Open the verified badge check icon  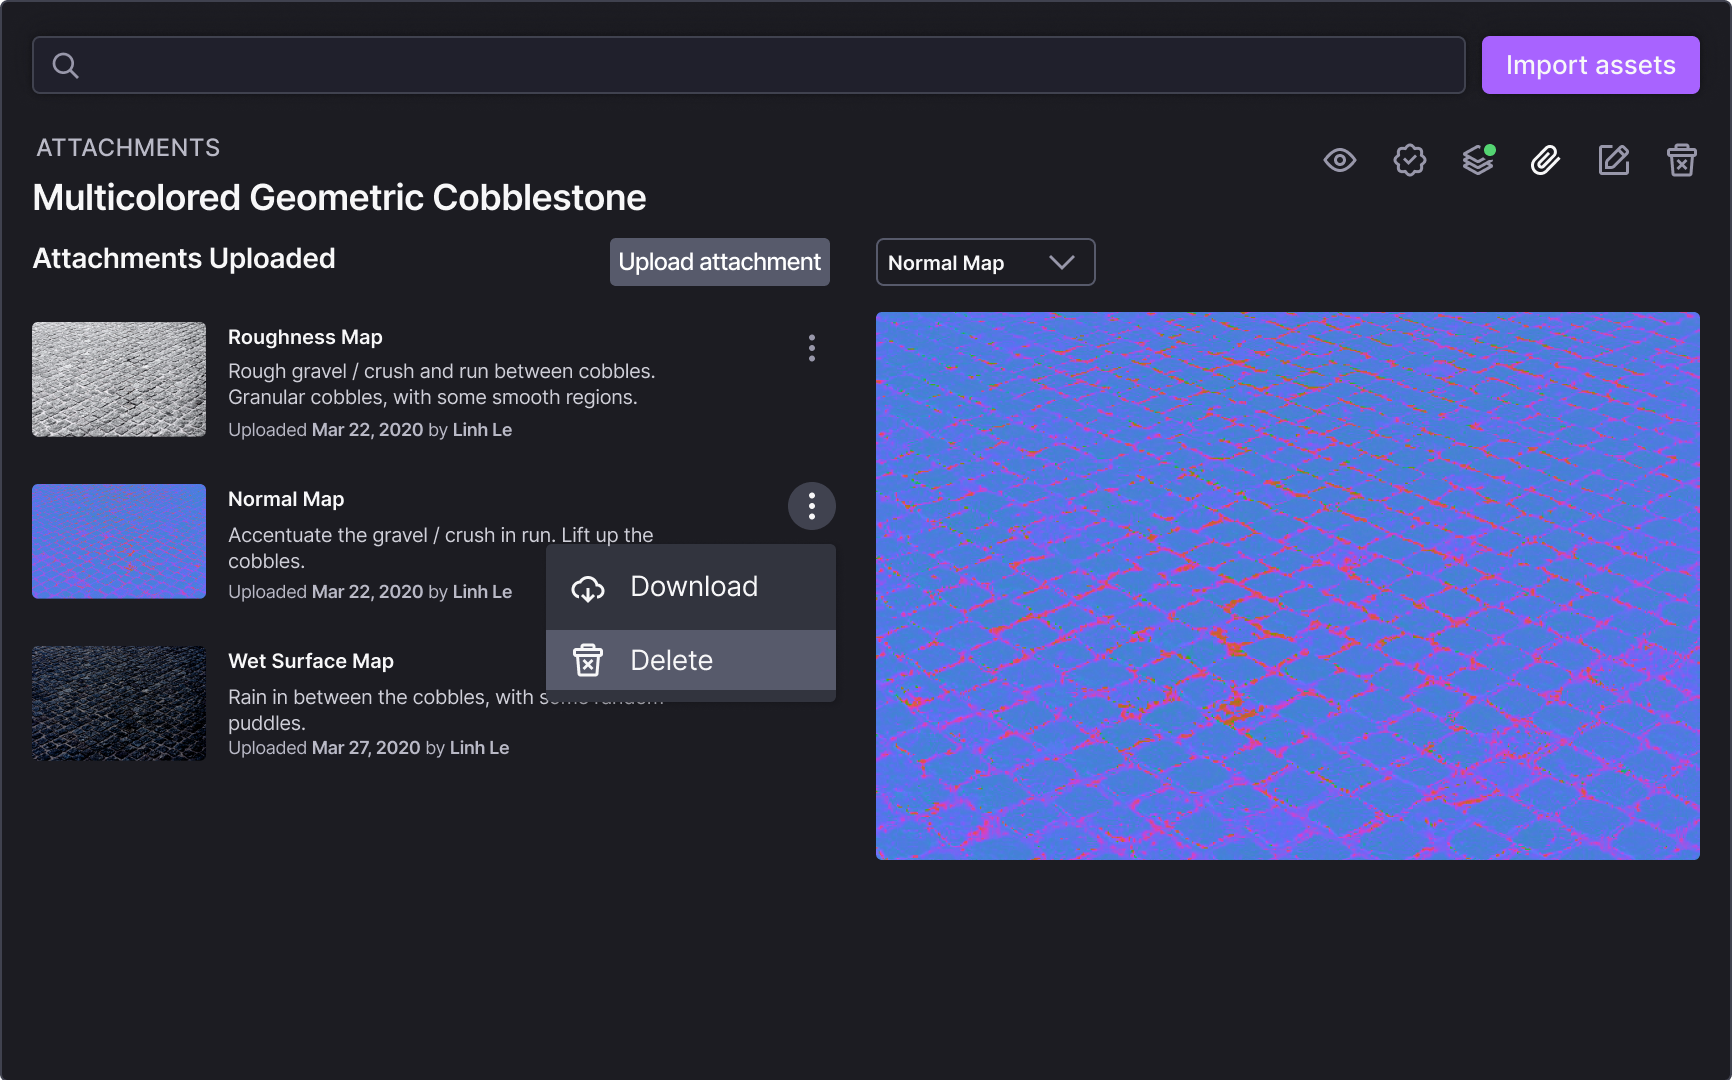[x=1409, y=160]
